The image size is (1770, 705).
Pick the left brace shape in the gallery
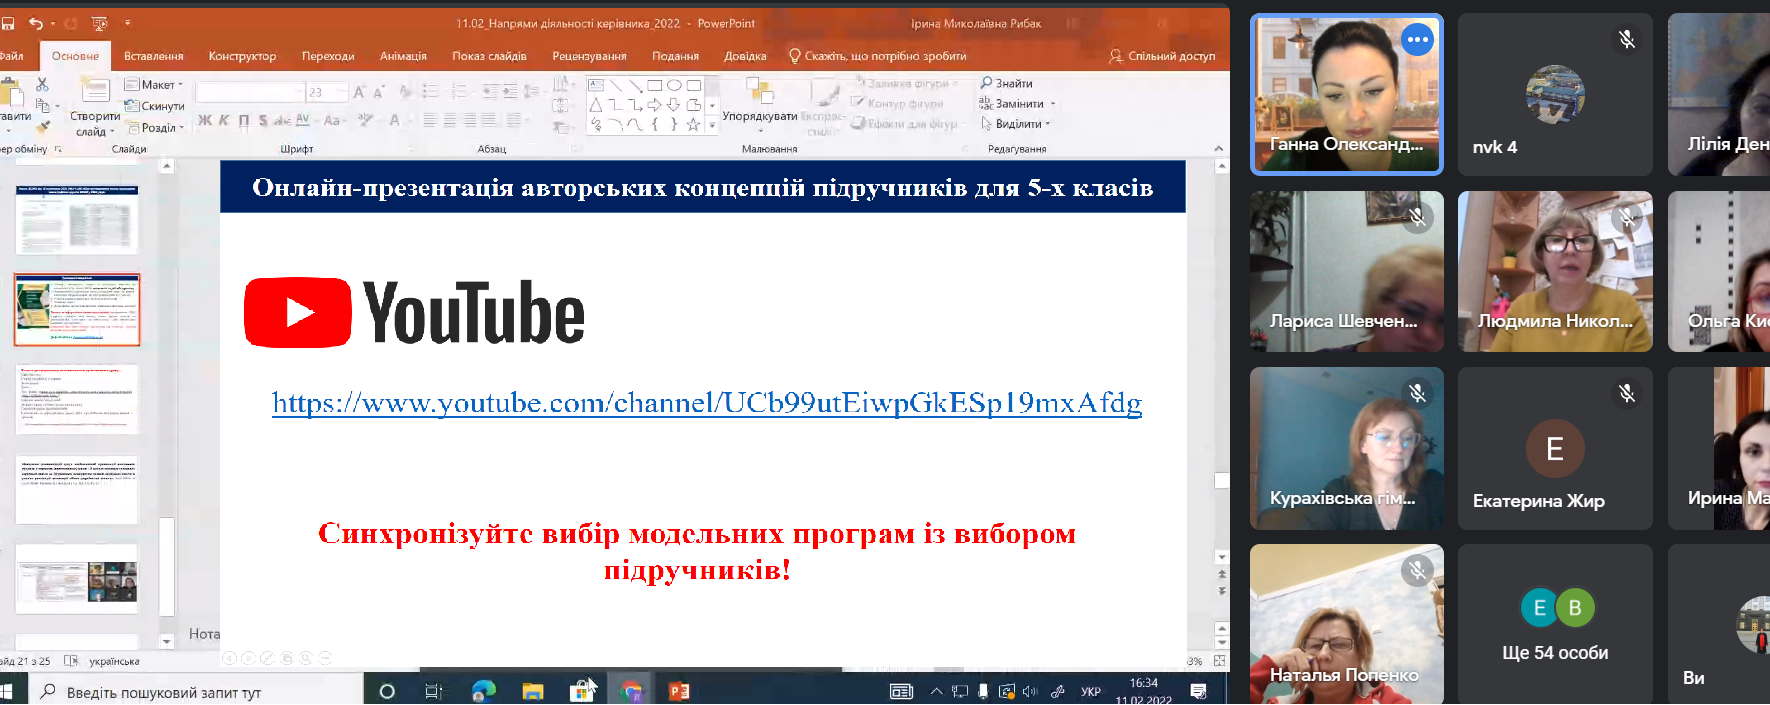(654, 124)
